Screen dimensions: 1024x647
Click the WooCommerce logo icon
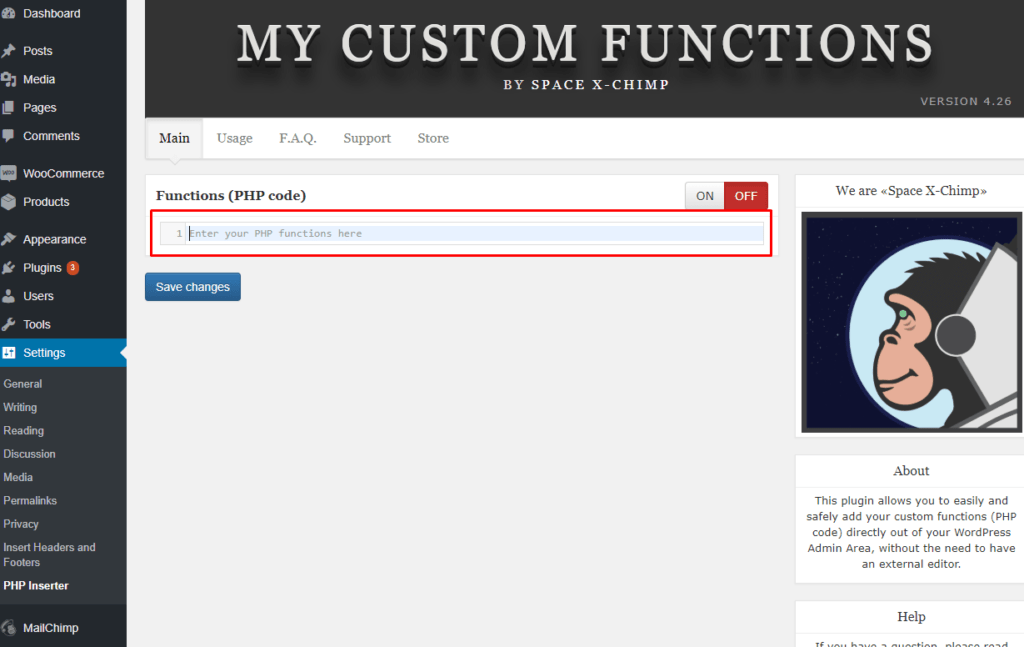[9, 173]
